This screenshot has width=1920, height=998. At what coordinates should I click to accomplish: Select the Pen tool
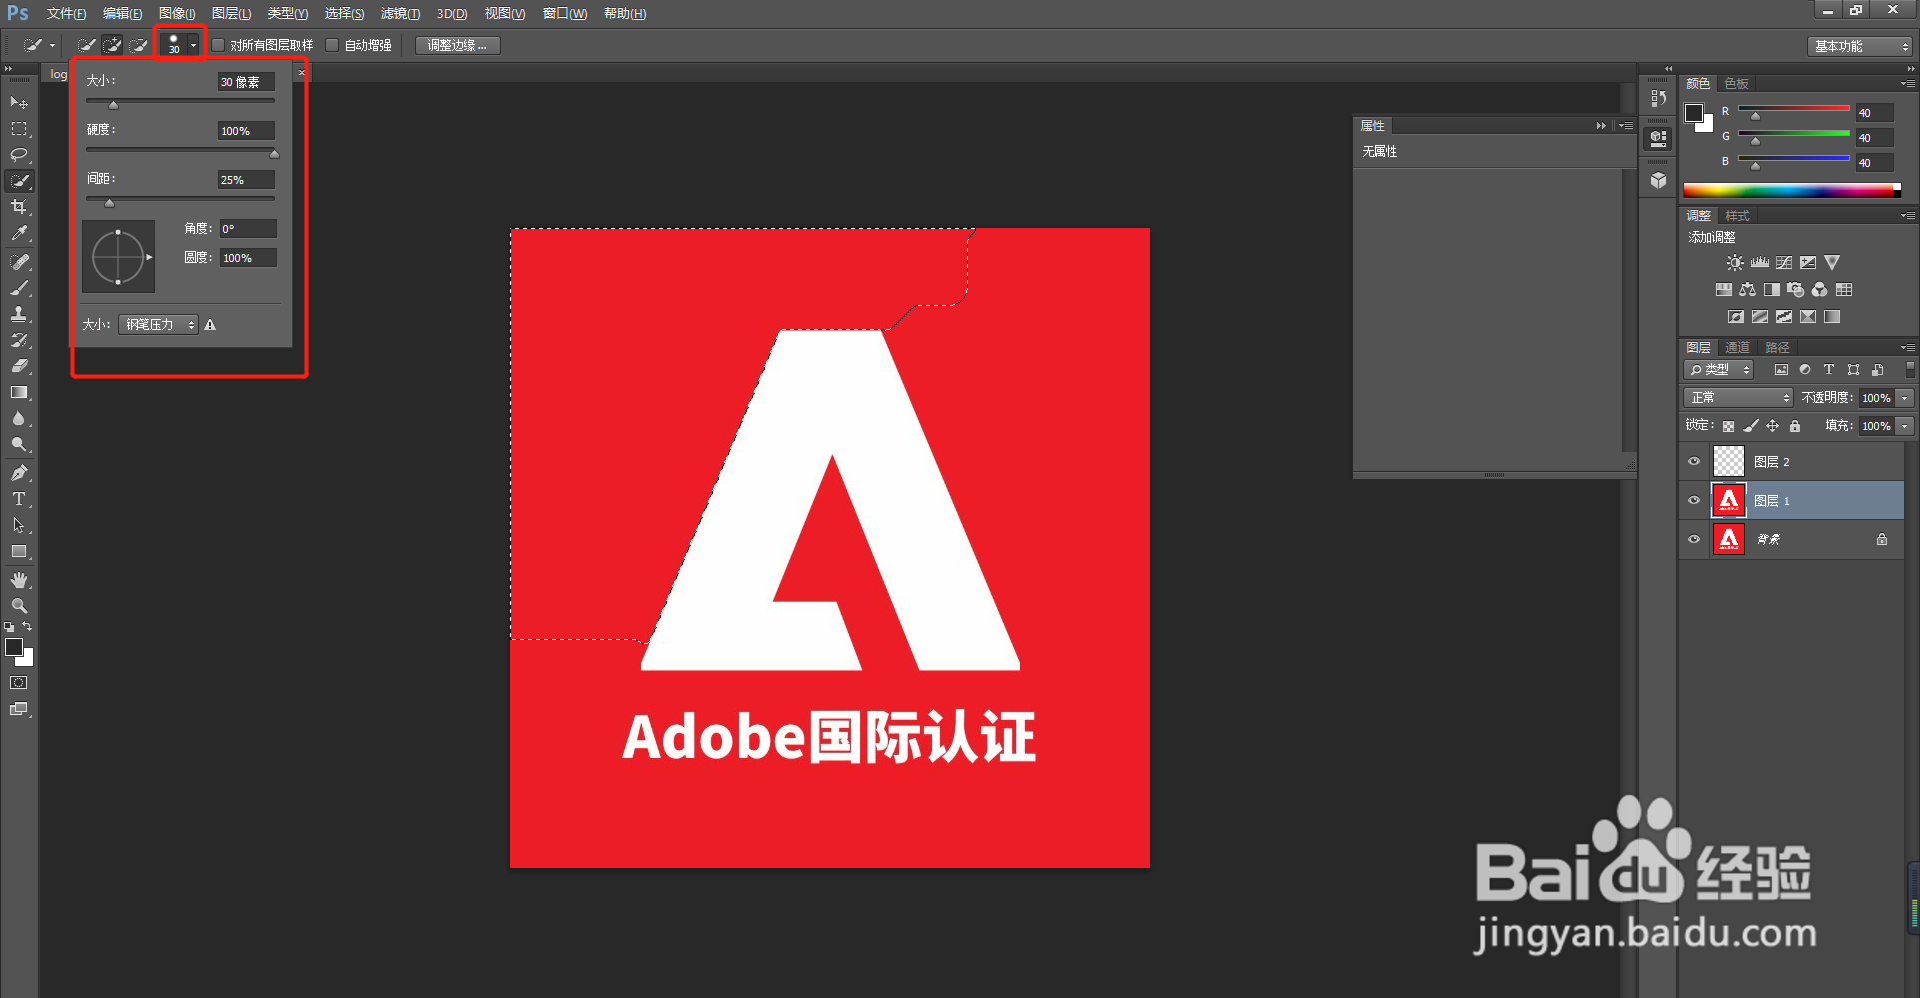[19, 473]
